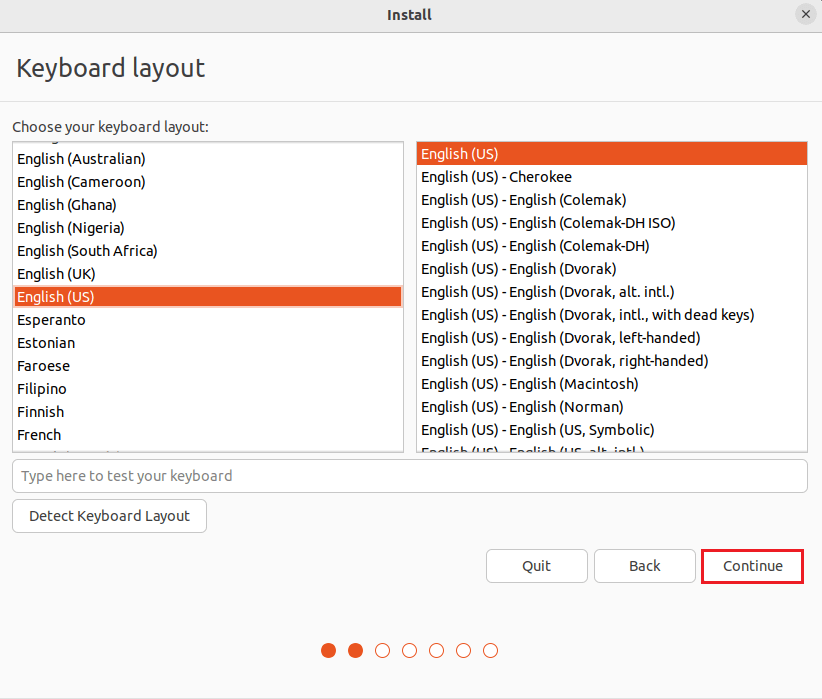Choose English (Australian) from layout list
The width and height of the screenshot is (822, 699).
click(81, 159)
